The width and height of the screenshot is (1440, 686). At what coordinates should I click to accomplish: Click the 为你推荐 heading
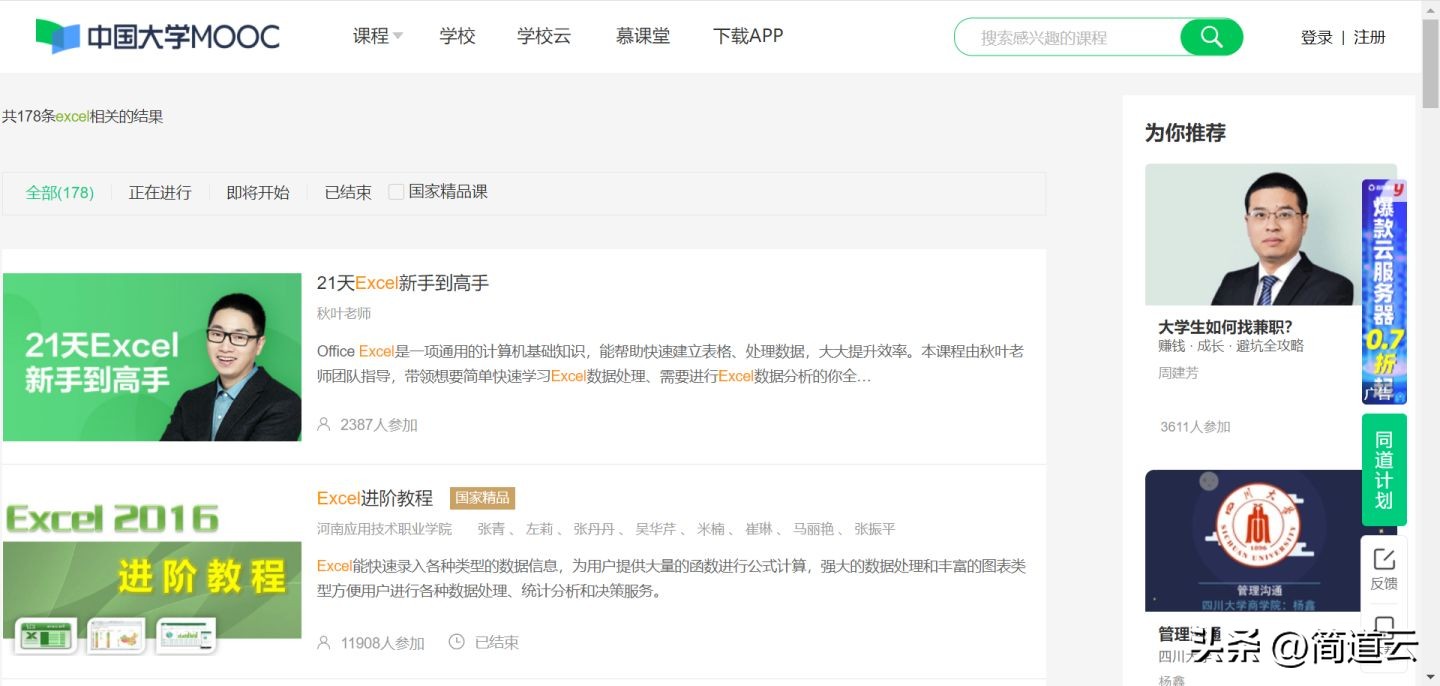click(x=1185, y=132)
